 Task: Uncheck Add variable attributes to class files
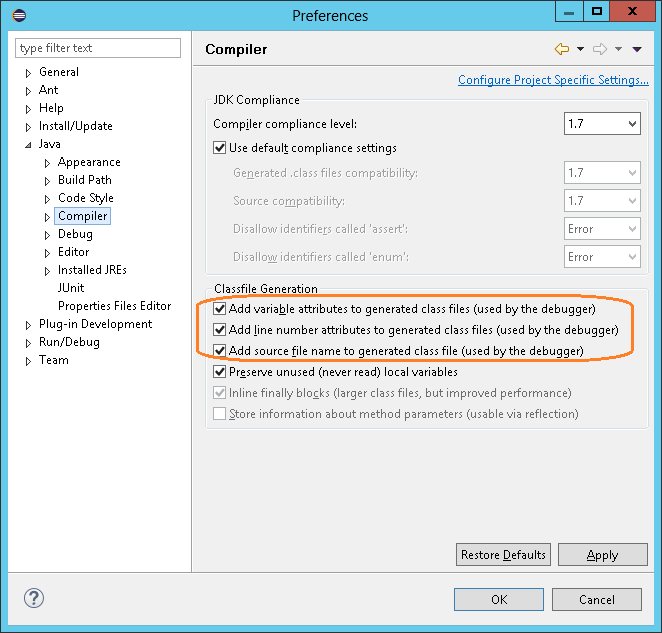220,309
